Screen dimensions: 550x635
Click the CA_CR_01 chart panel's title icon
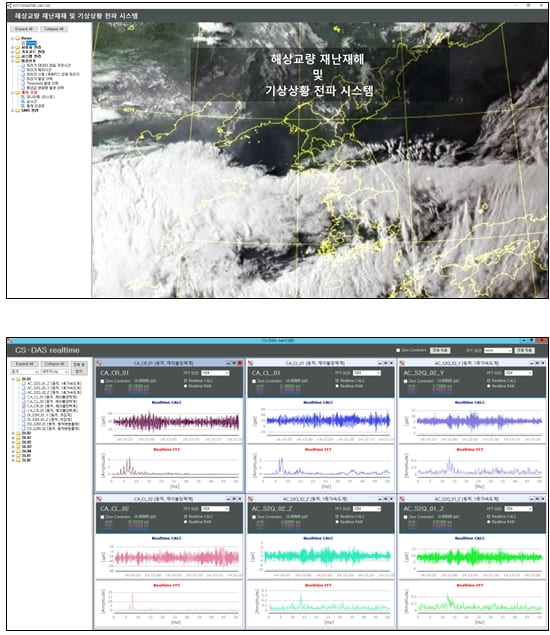98,363
